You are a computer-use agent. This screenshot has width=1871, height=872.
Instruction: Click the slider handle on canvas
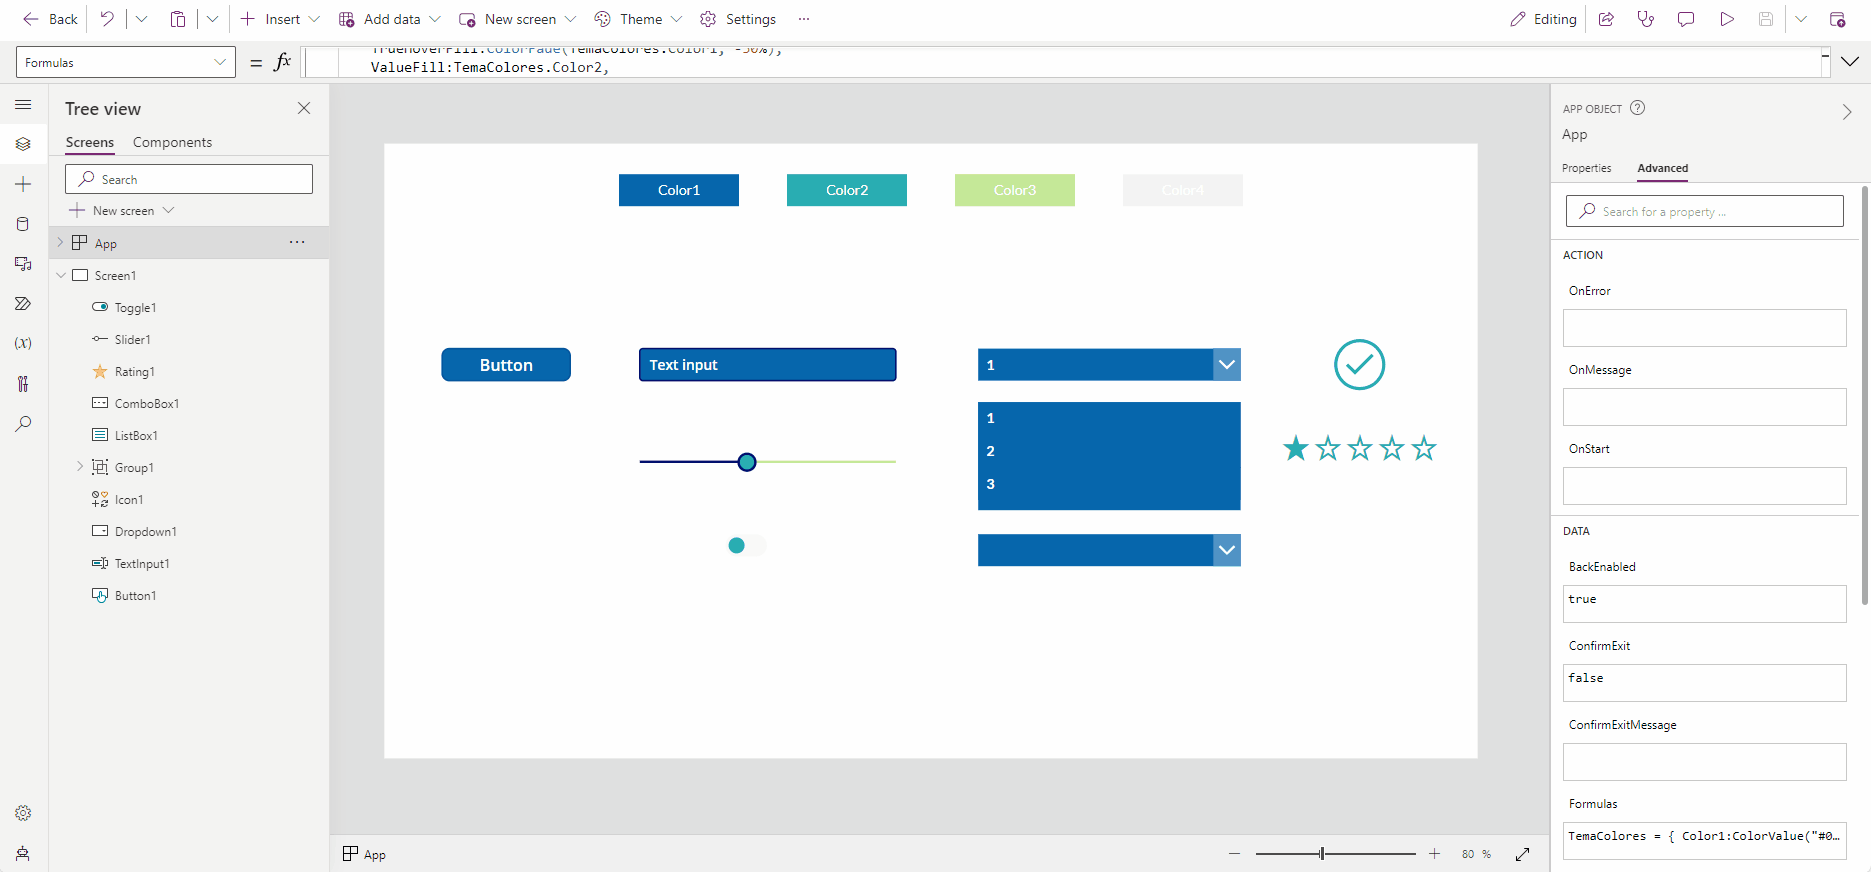747,462
